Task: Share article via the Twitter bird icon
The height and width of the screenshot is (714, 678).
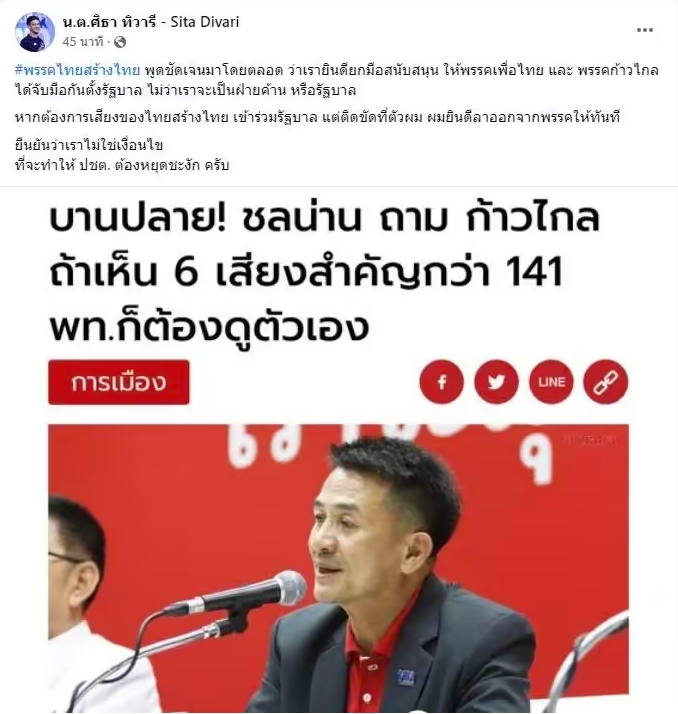Action: (x=496, y=382)
